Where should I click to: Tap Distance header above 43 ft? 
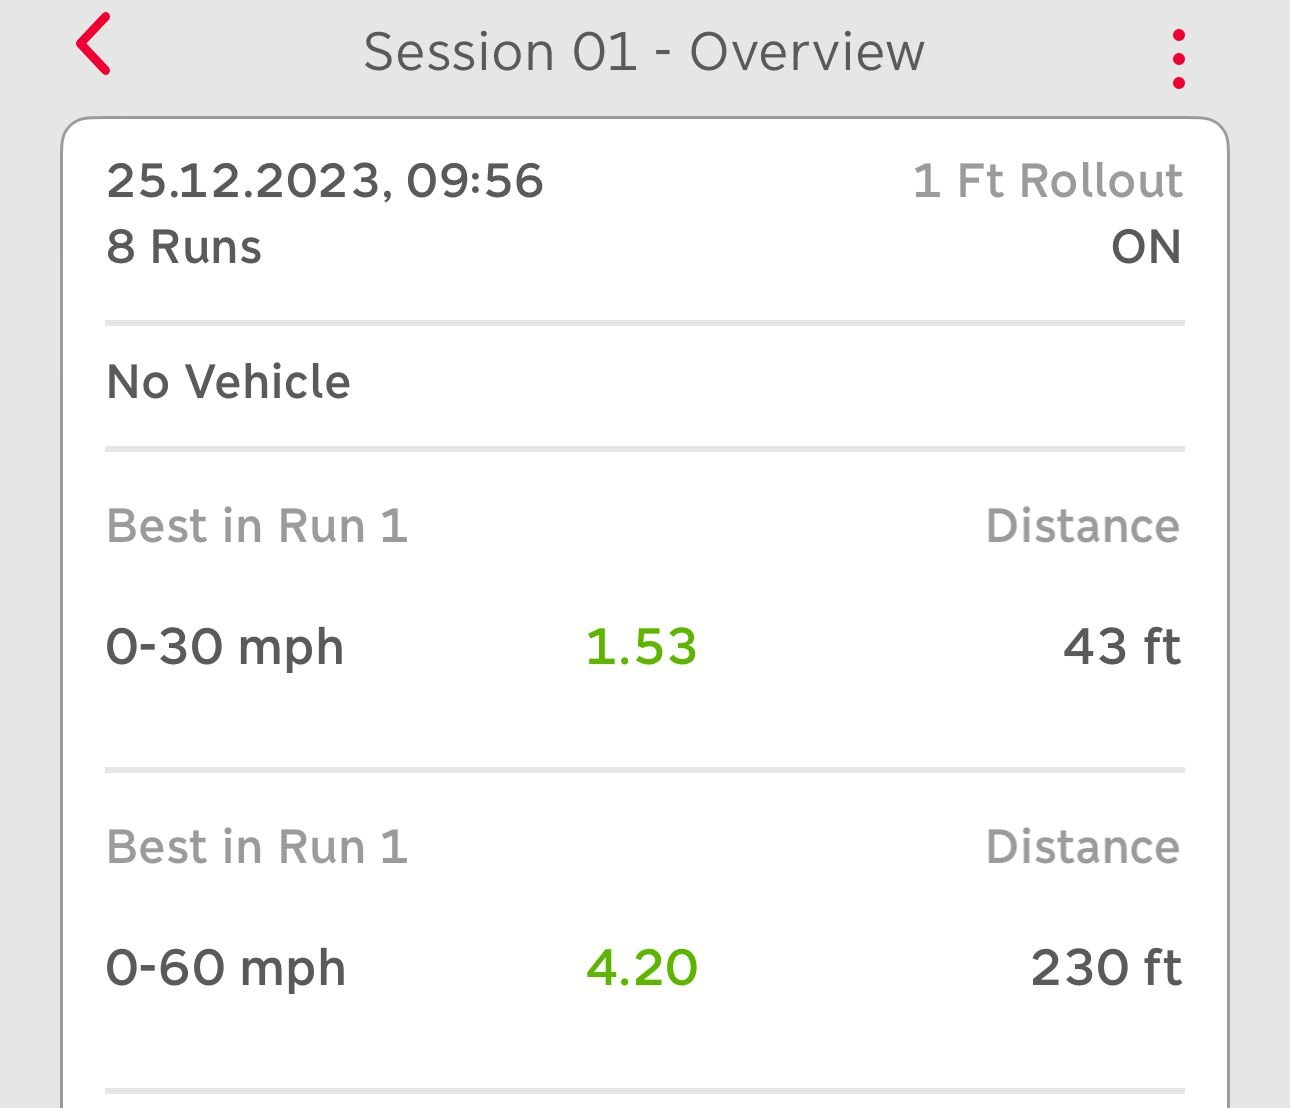coord(1082,526)
